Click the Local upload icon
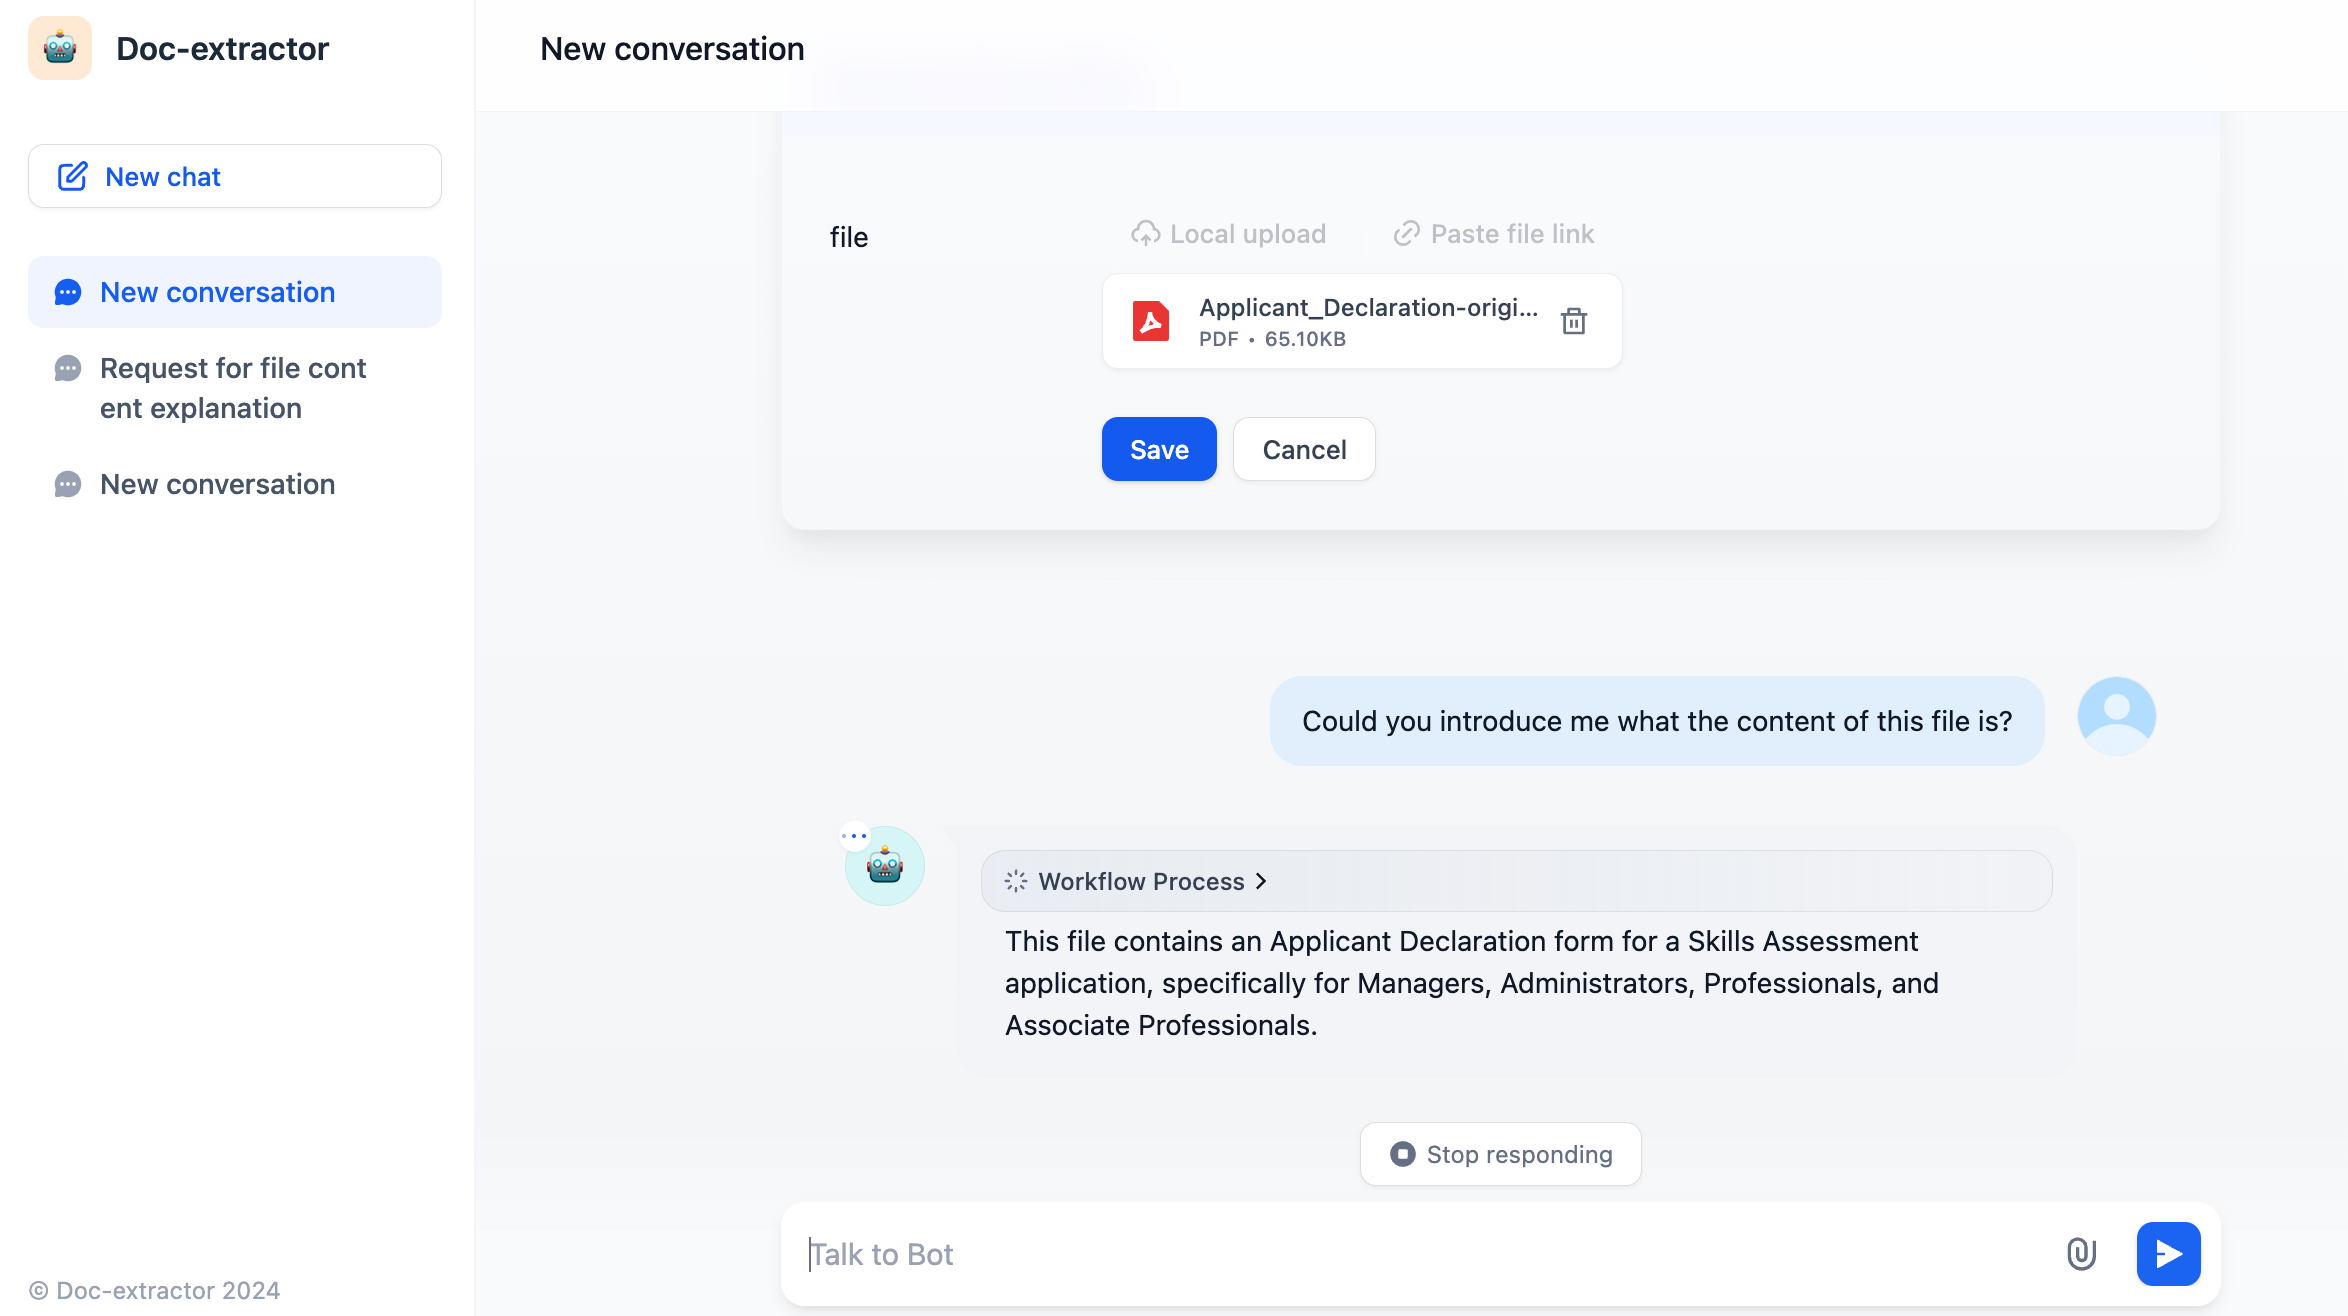 pyautogui.click(x=1145, y=233)
